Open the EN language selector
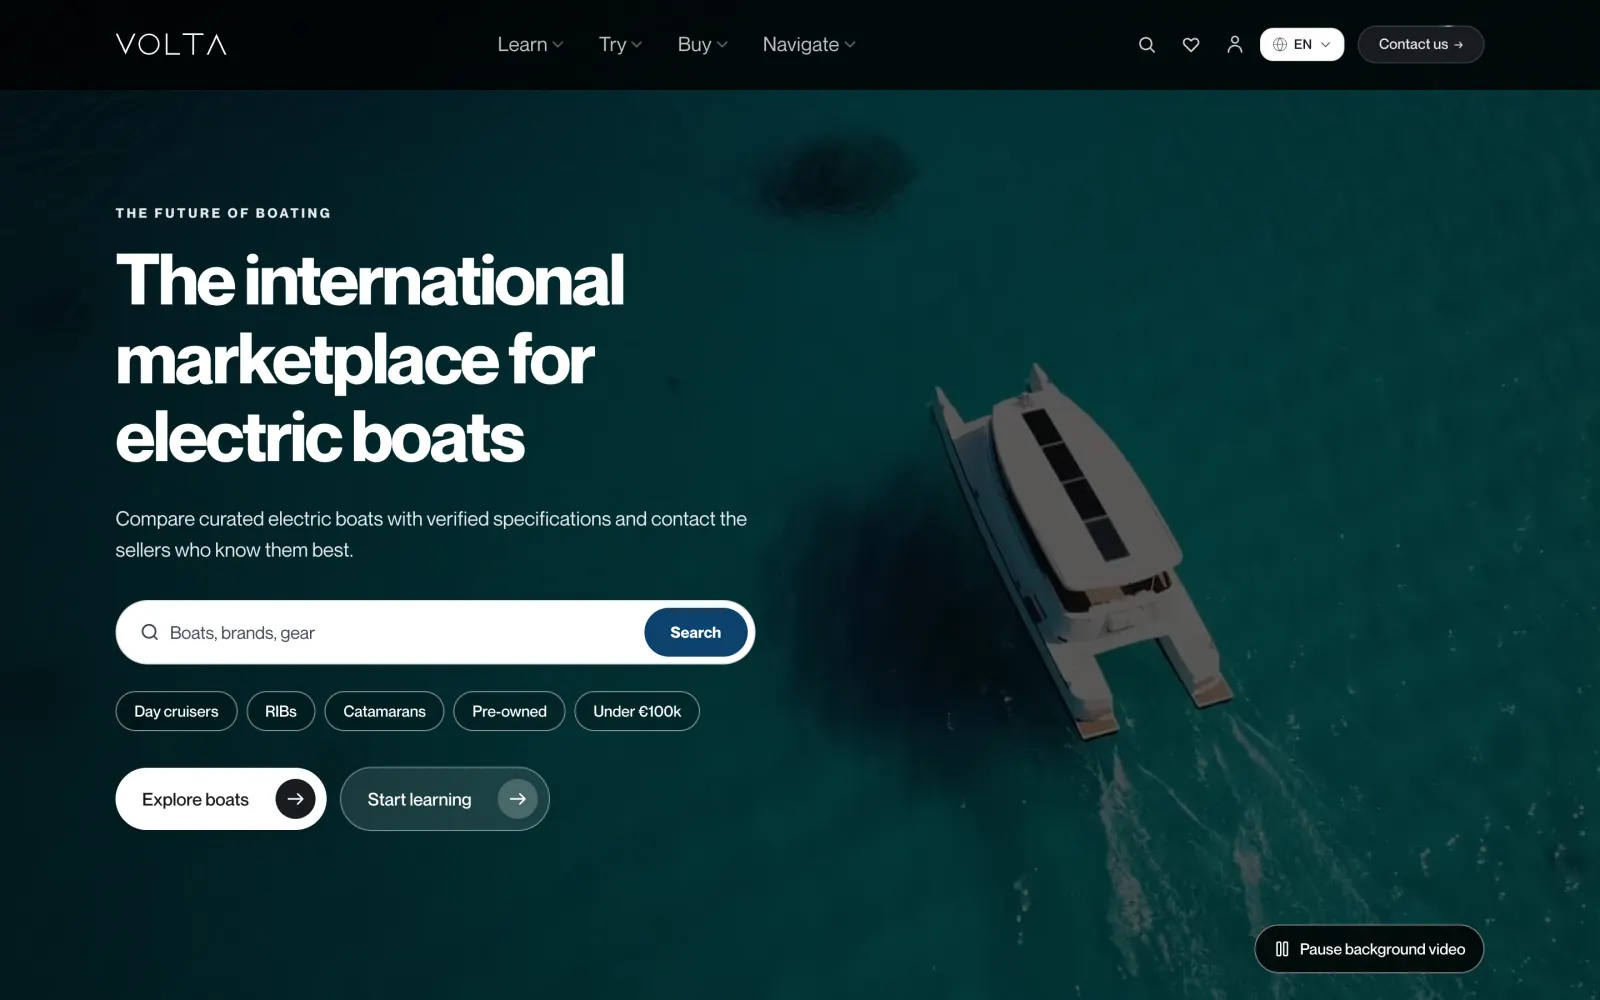The height and width of the screenshot is (1000, 1600). (x=1302, y=45)
